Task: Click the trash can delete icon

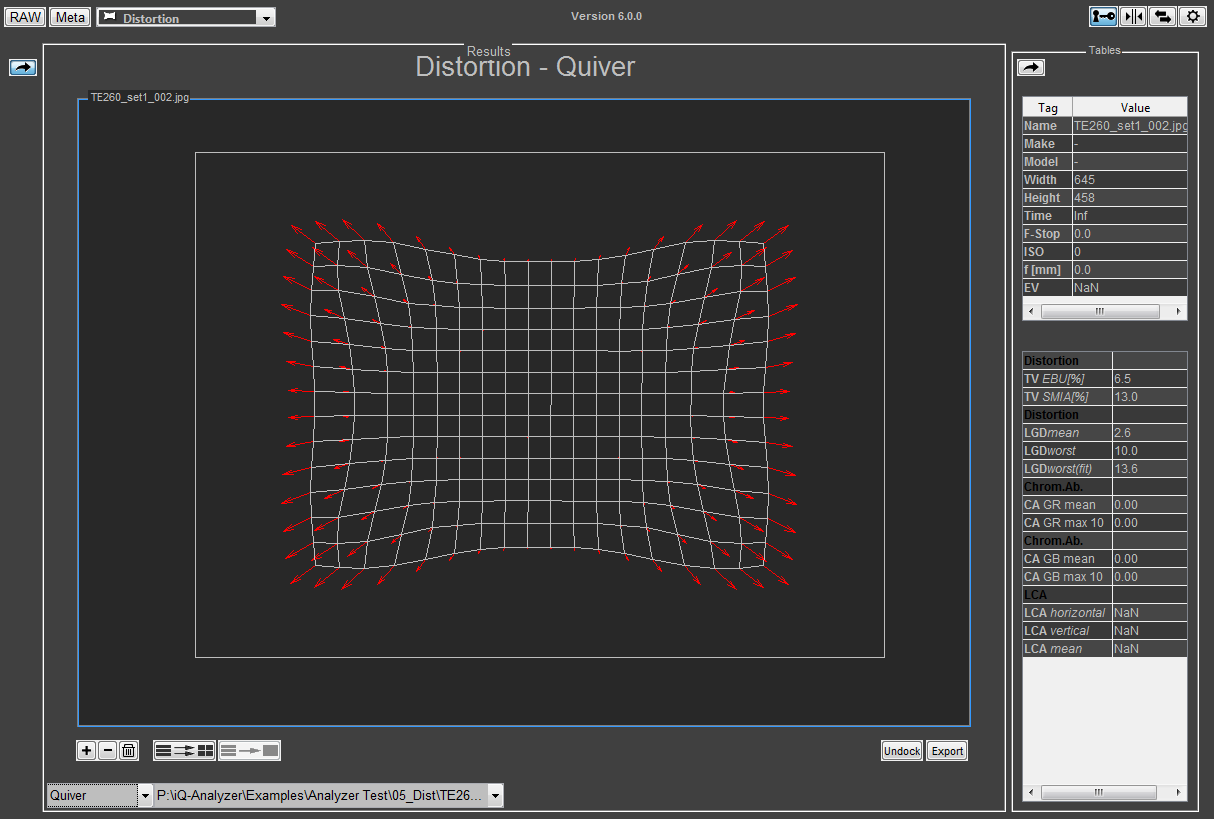Action: coord(128,750)
